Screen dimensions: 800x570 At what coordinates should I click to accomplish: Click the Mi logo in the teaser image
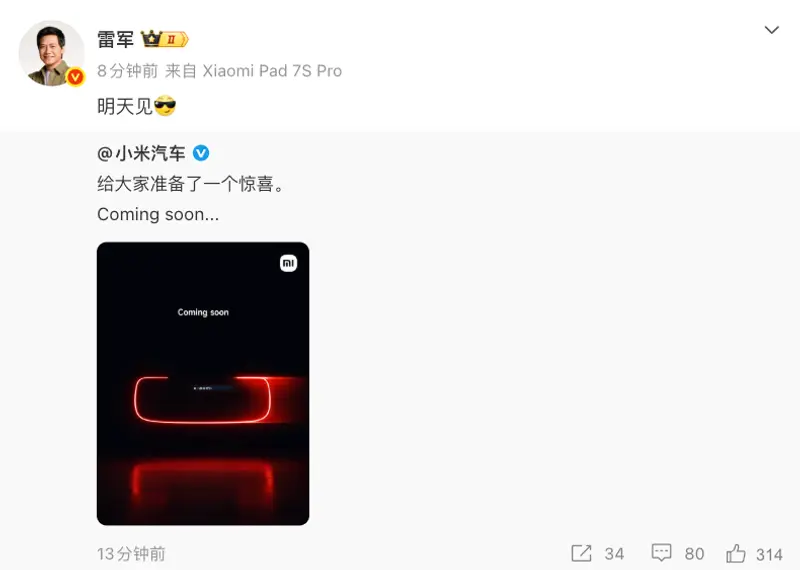pyautogui.click(x=288, y=263)
